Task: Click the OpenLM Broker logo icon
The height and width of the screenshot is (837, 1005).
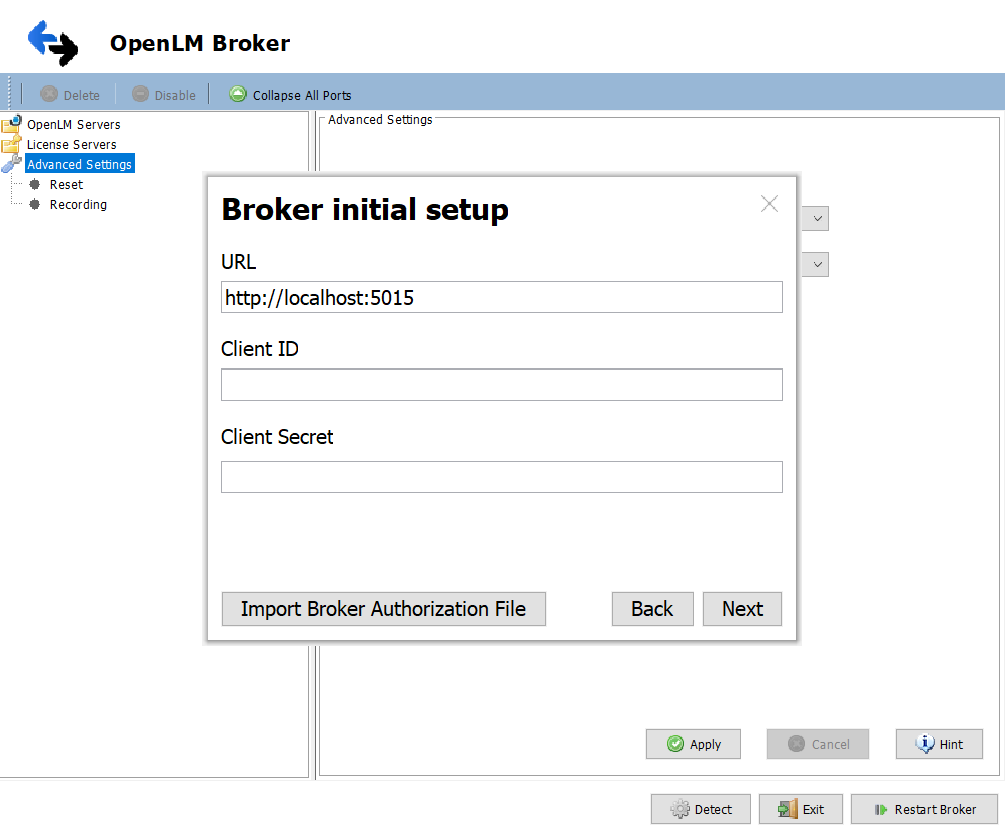Action: [x=52, y=42]
